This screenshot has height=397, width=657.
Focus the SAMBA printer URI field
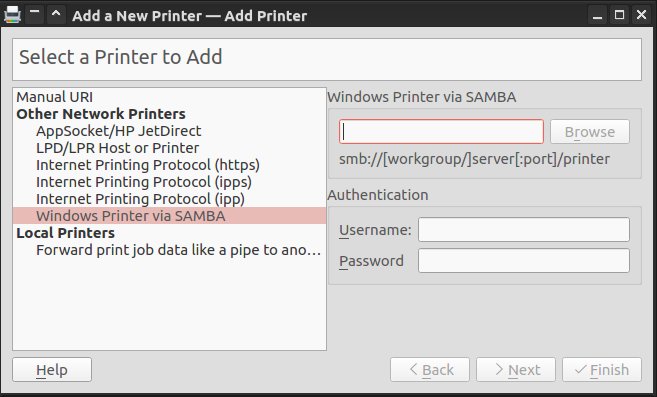441,132
